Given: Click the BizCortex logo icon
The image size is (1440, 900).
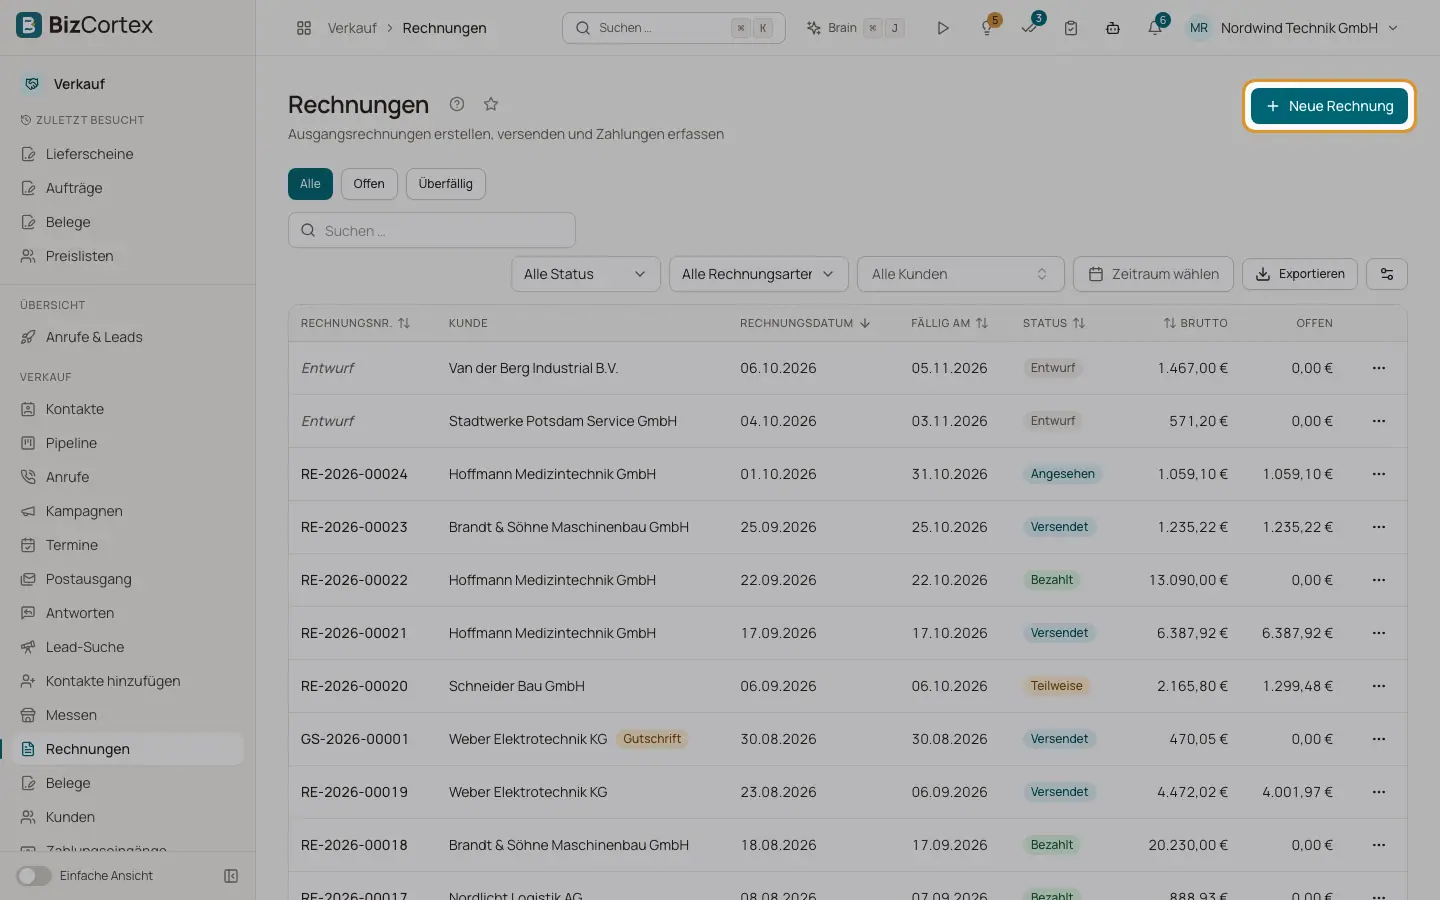Looking at the screenshot, I should pos(29,25).
